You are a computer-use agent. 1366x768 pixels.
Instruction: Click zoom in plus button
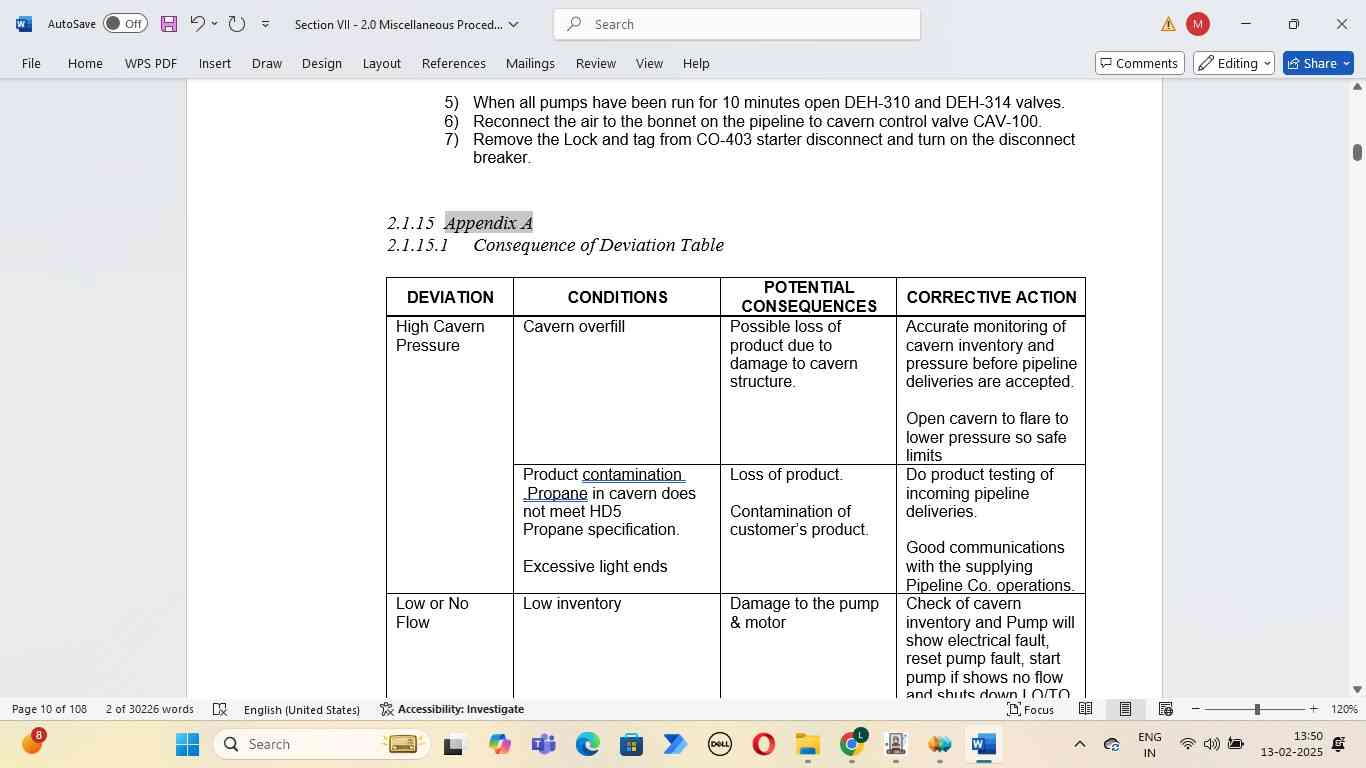click(x=1313, y=709)
